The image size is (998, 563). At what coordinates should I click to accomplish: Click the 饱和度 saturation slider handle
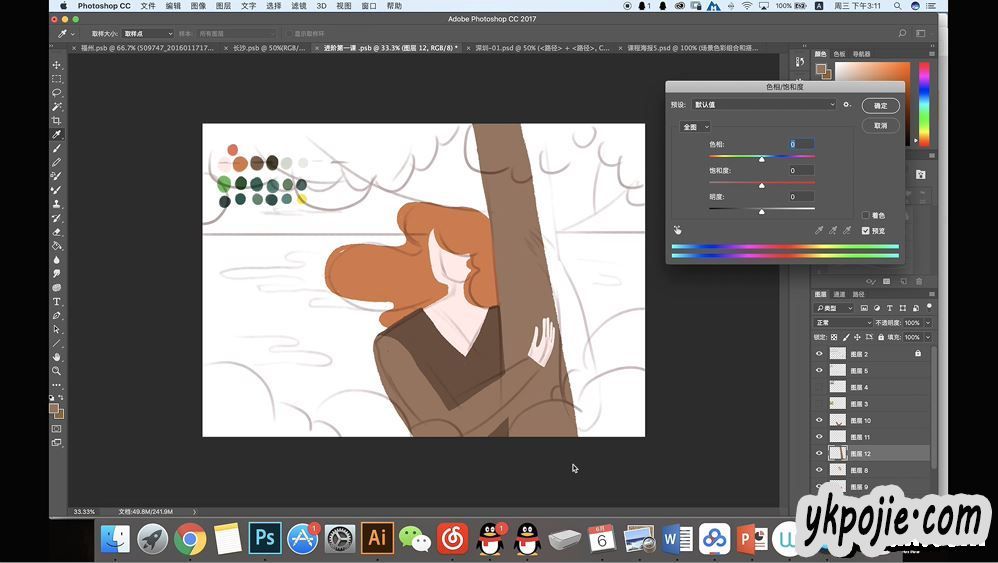[x=761, y=185]
